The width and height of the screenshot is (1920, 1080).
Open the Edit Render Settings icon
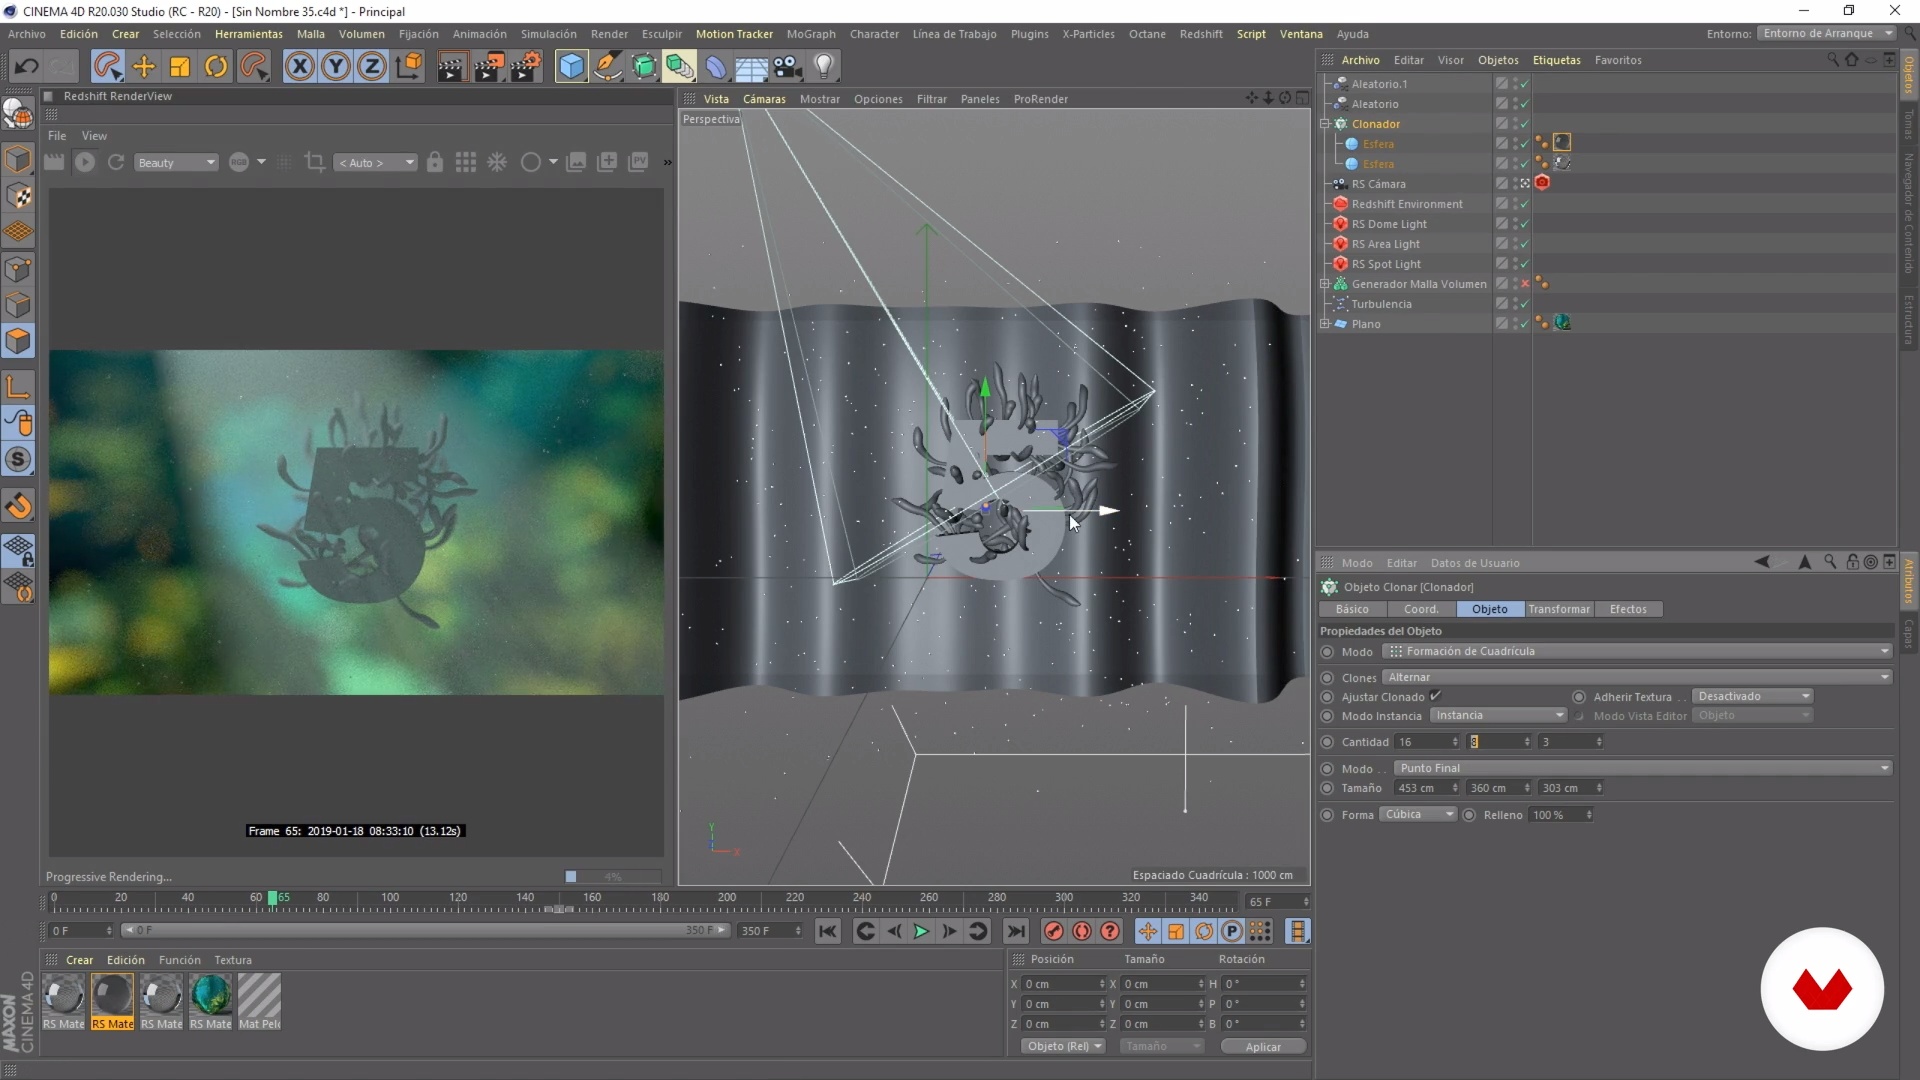526,67
